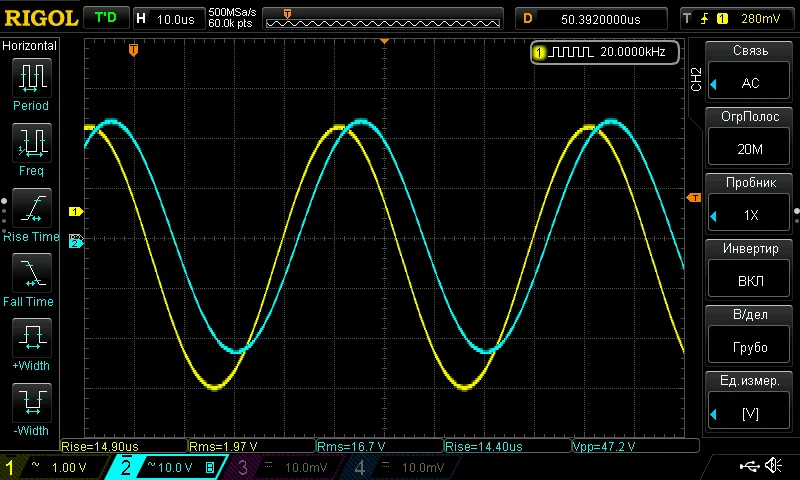Image resolution: width=800 pixels, height=480 pixels.
Task: Click the bandwidth limit B icon on channel 2
Action: pos(210,467)
